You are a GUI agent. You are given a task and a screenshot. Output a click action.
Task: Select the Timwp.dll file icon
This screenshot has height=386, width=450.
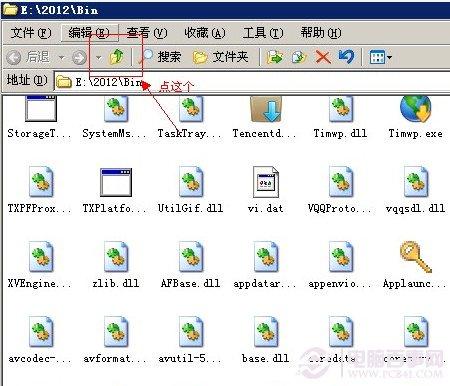[341, 108]
